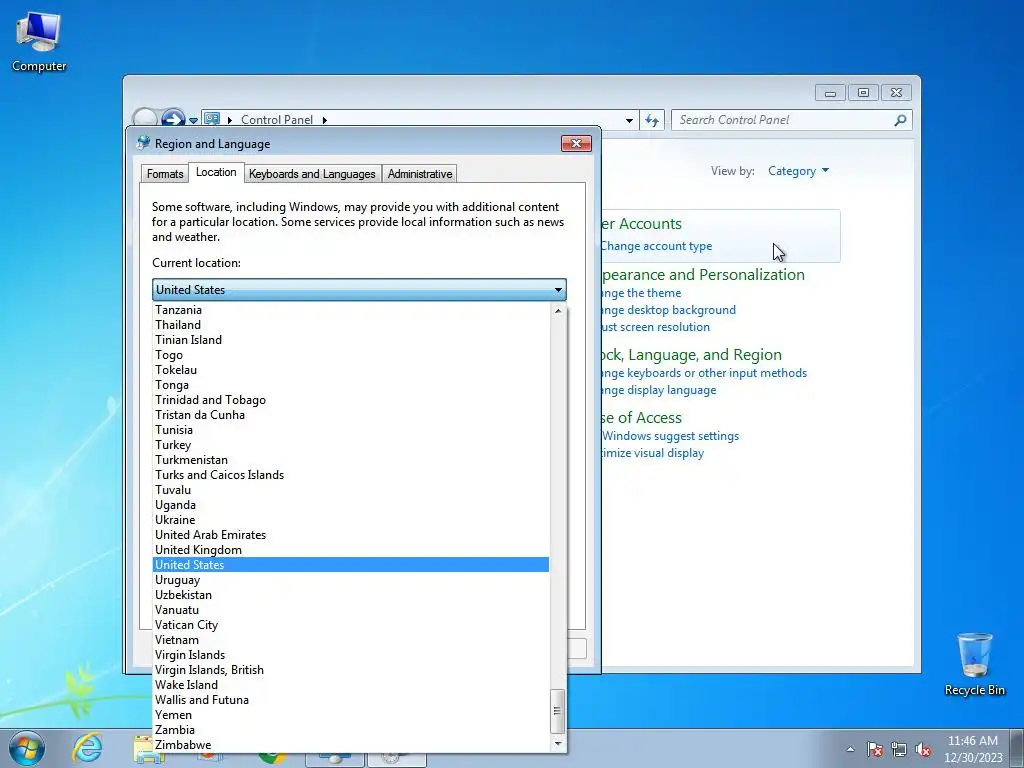This screenshot has height=768, width=1024.
Task: Open the View by Category dropdown
Action: tap(798, 171)
